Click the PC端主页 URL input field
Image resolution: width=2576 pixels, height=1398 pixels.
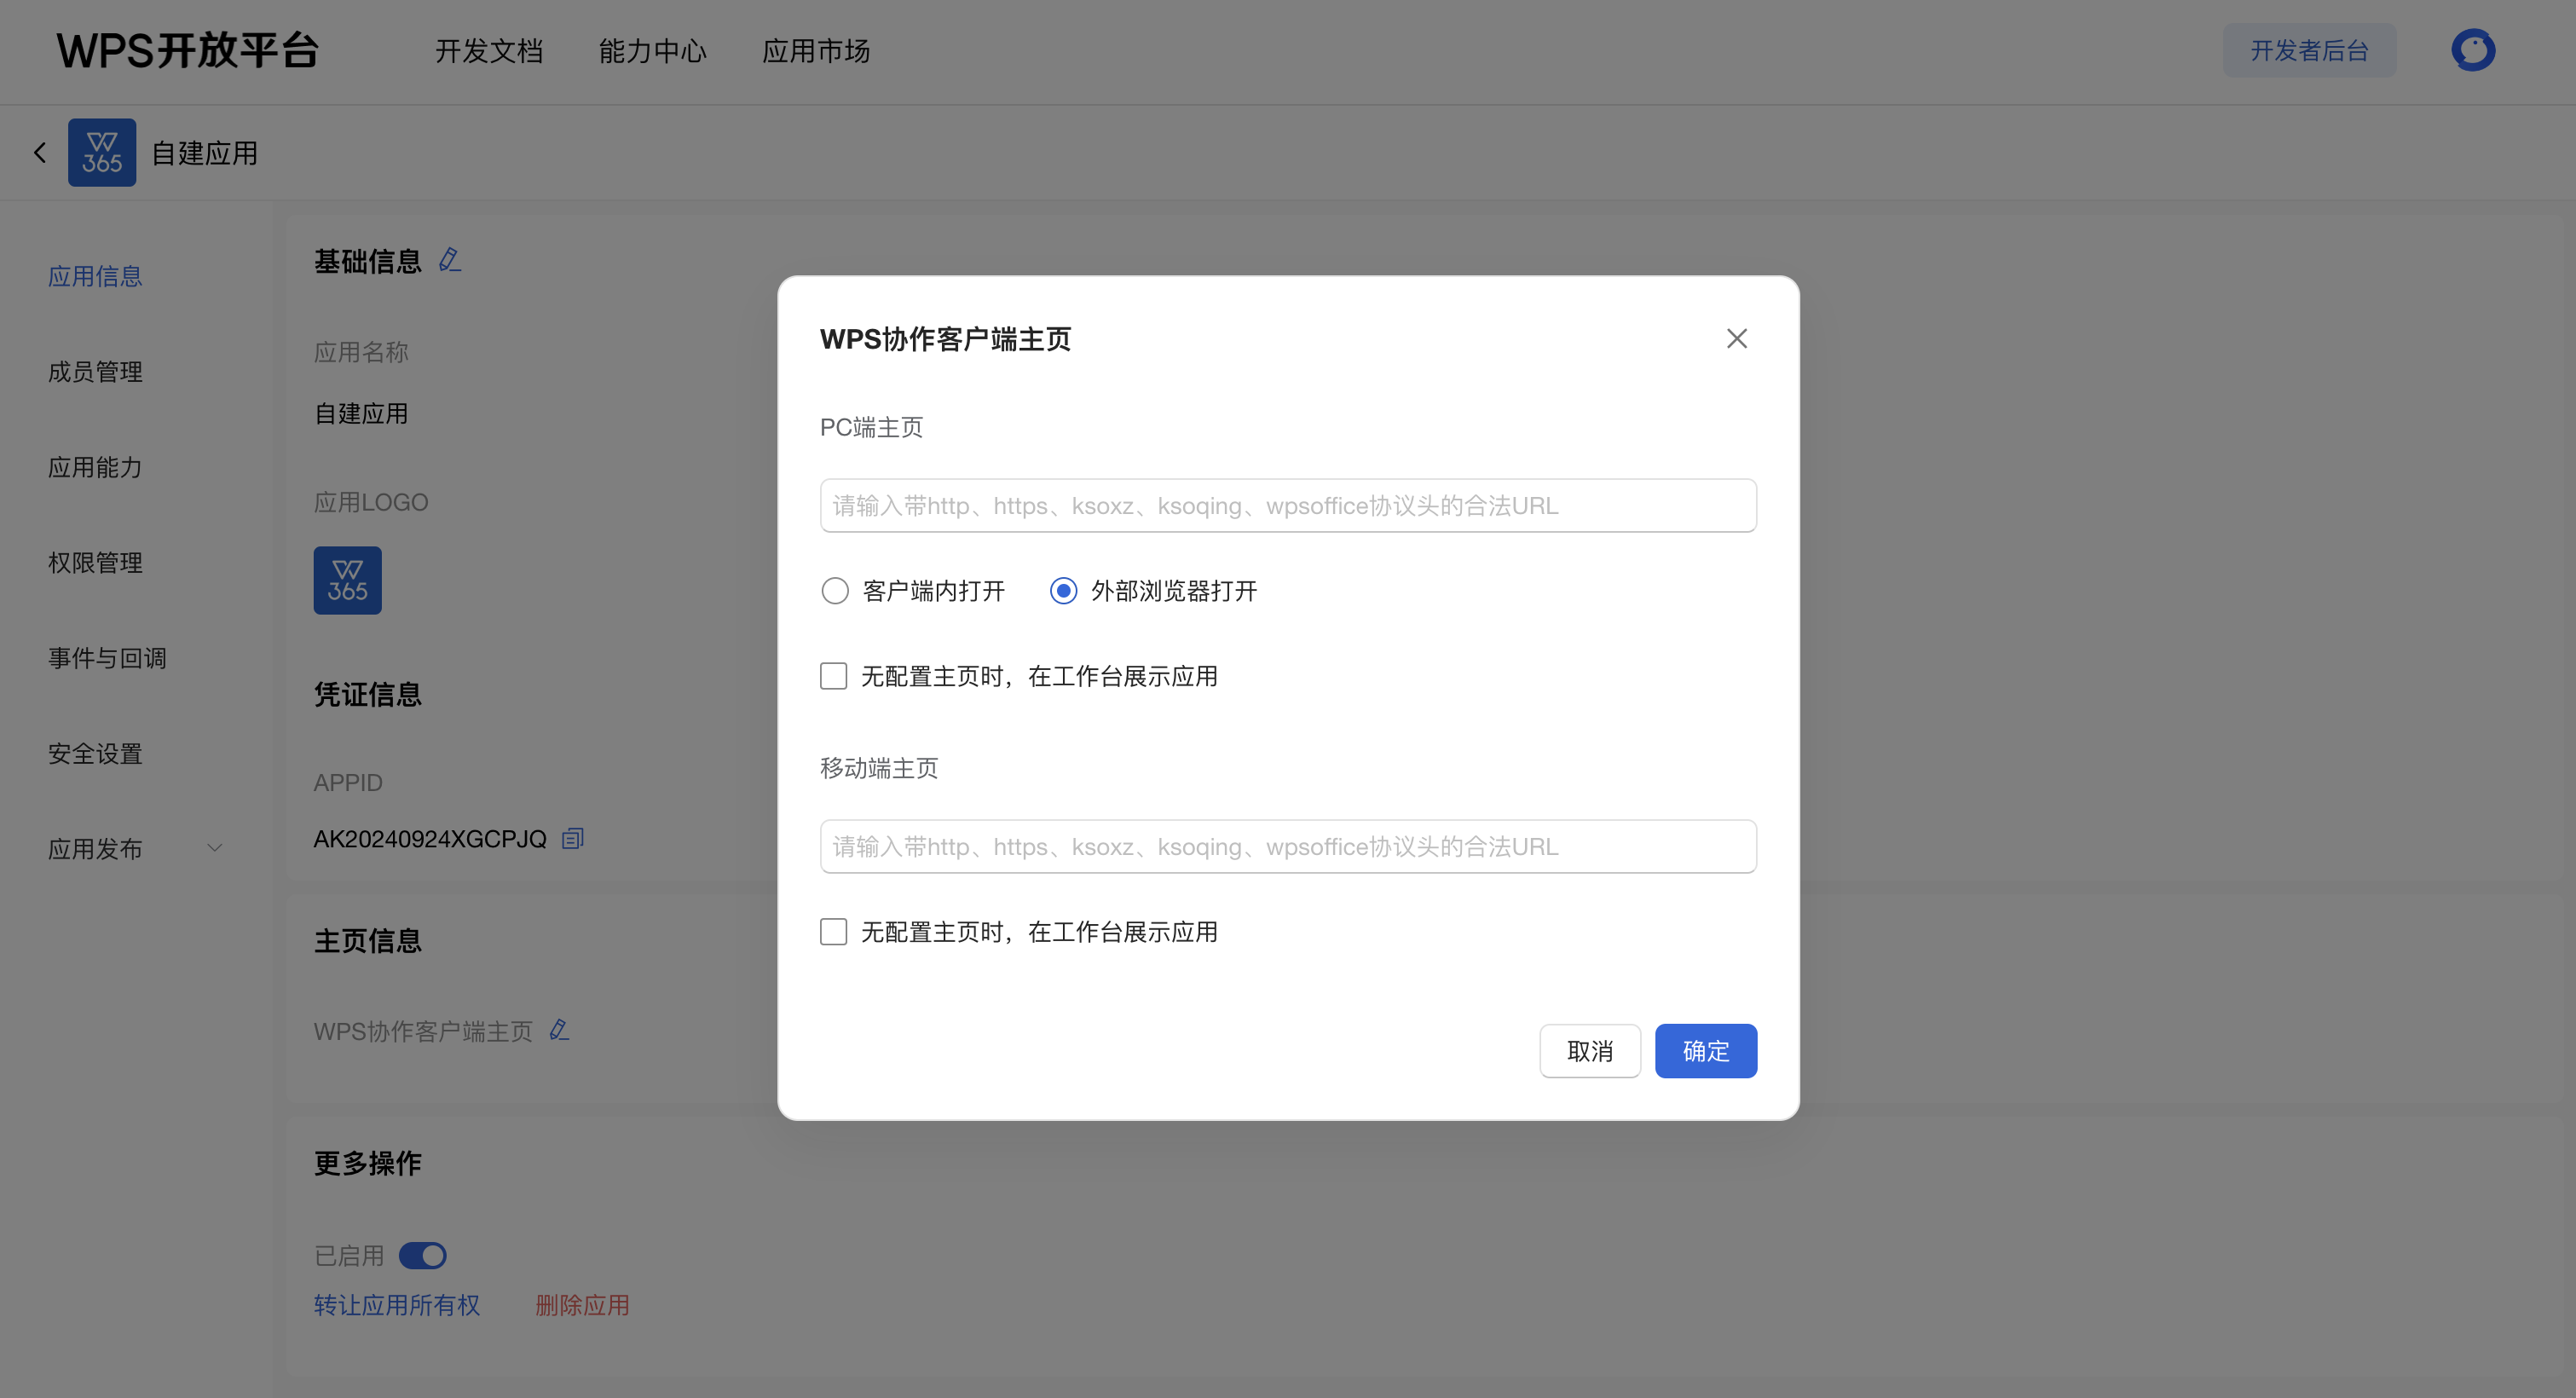pyautogui.click(x=1288, y=506)
